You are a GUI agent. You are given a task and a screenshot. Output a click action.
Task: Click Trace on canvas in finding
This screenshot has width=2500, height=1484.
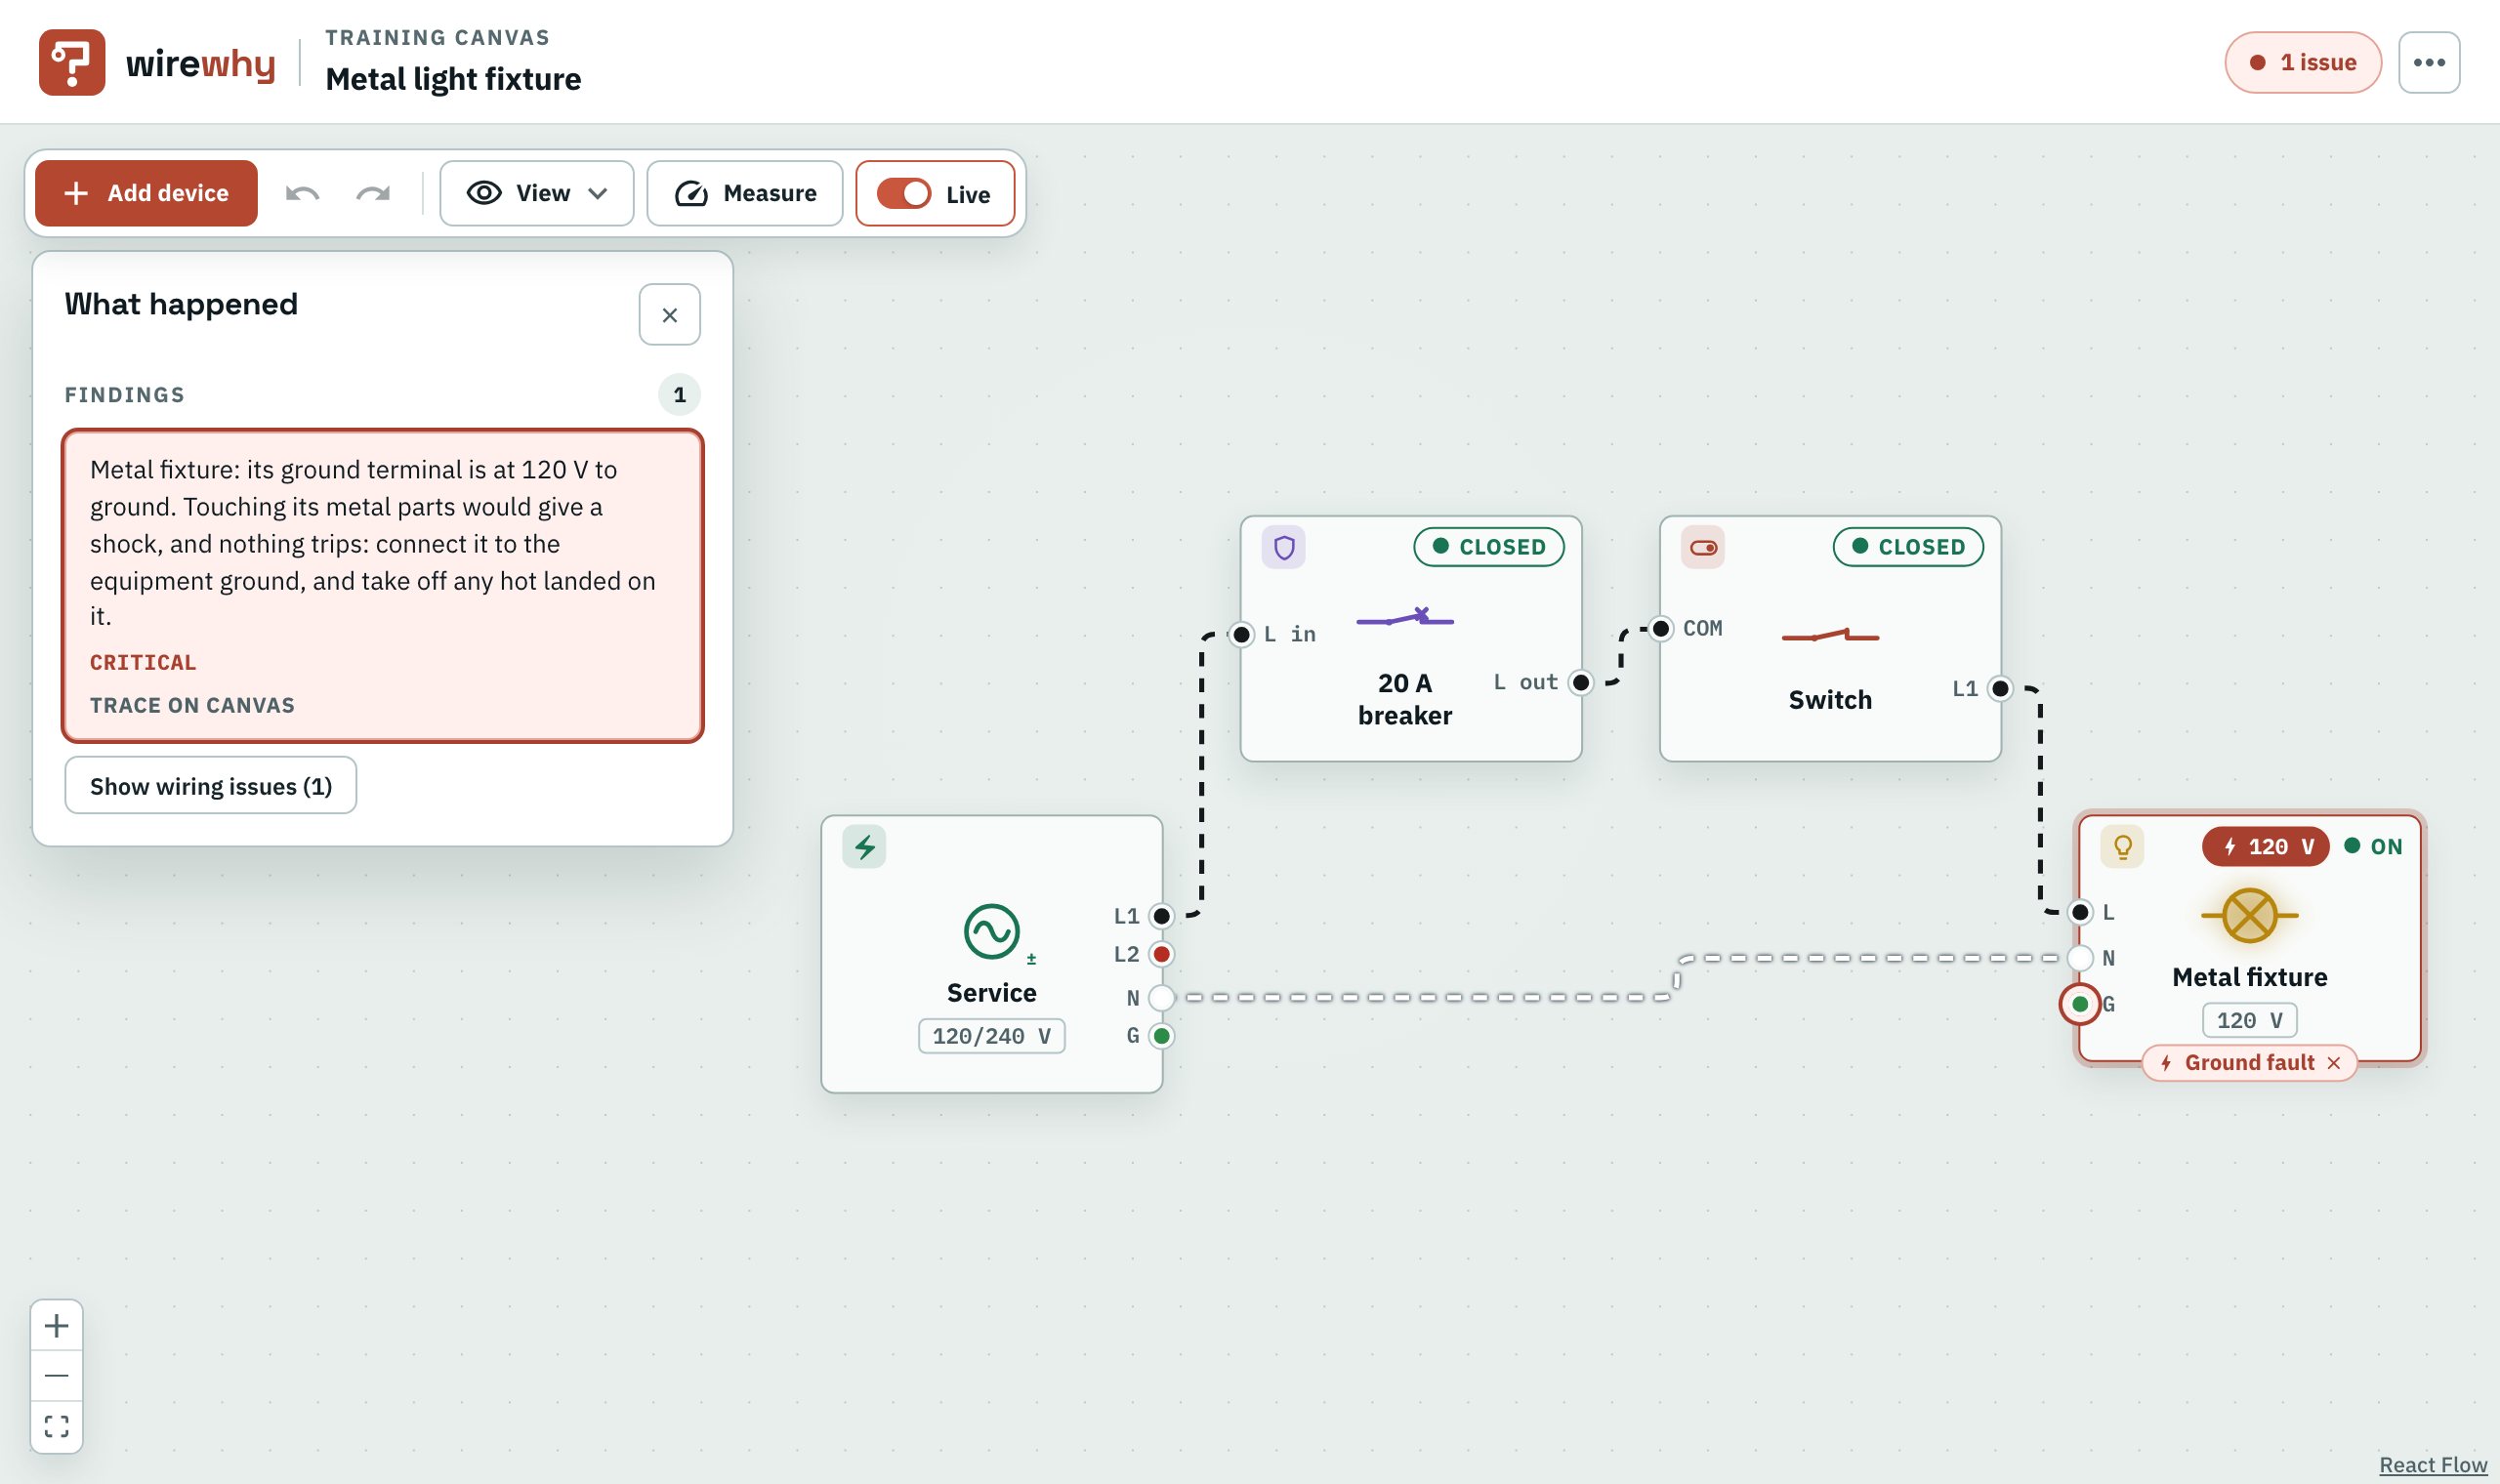[x=192, y=705]
